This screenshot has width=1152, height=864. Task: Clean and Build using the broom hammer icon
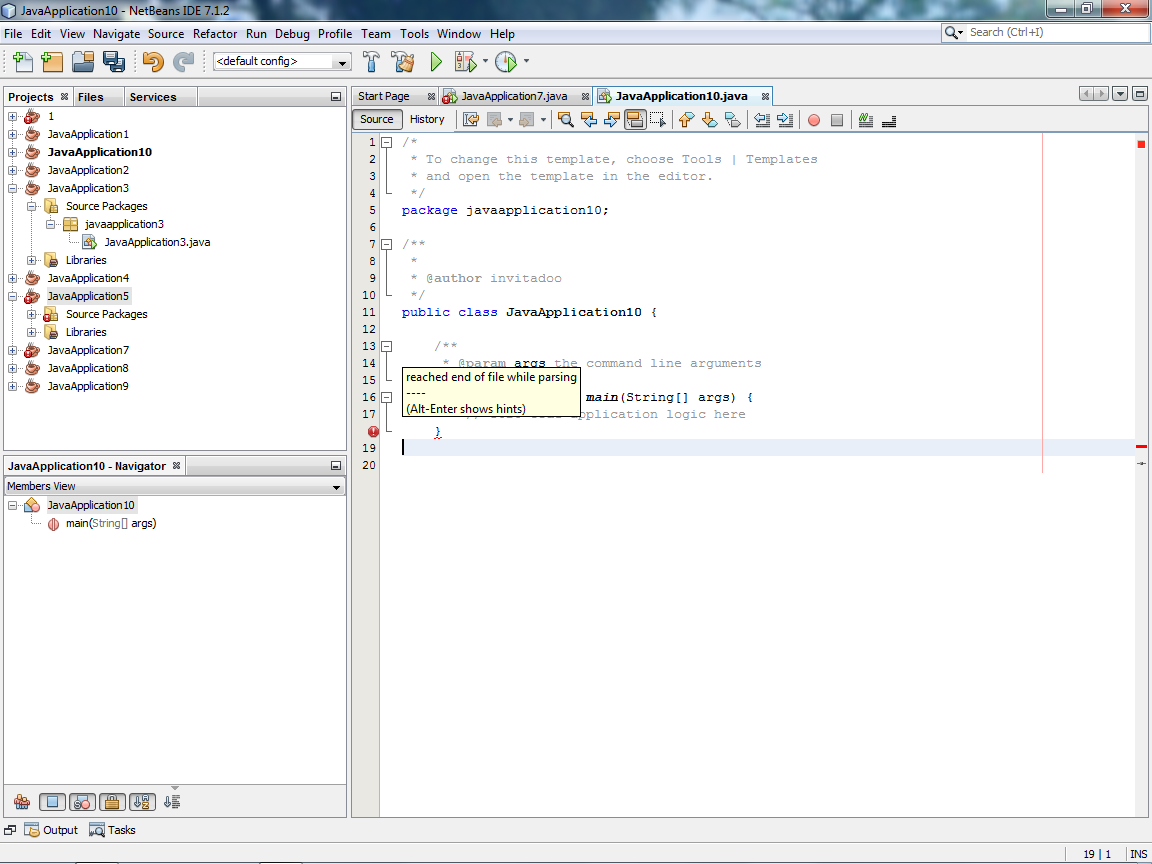tap(402, 61)
